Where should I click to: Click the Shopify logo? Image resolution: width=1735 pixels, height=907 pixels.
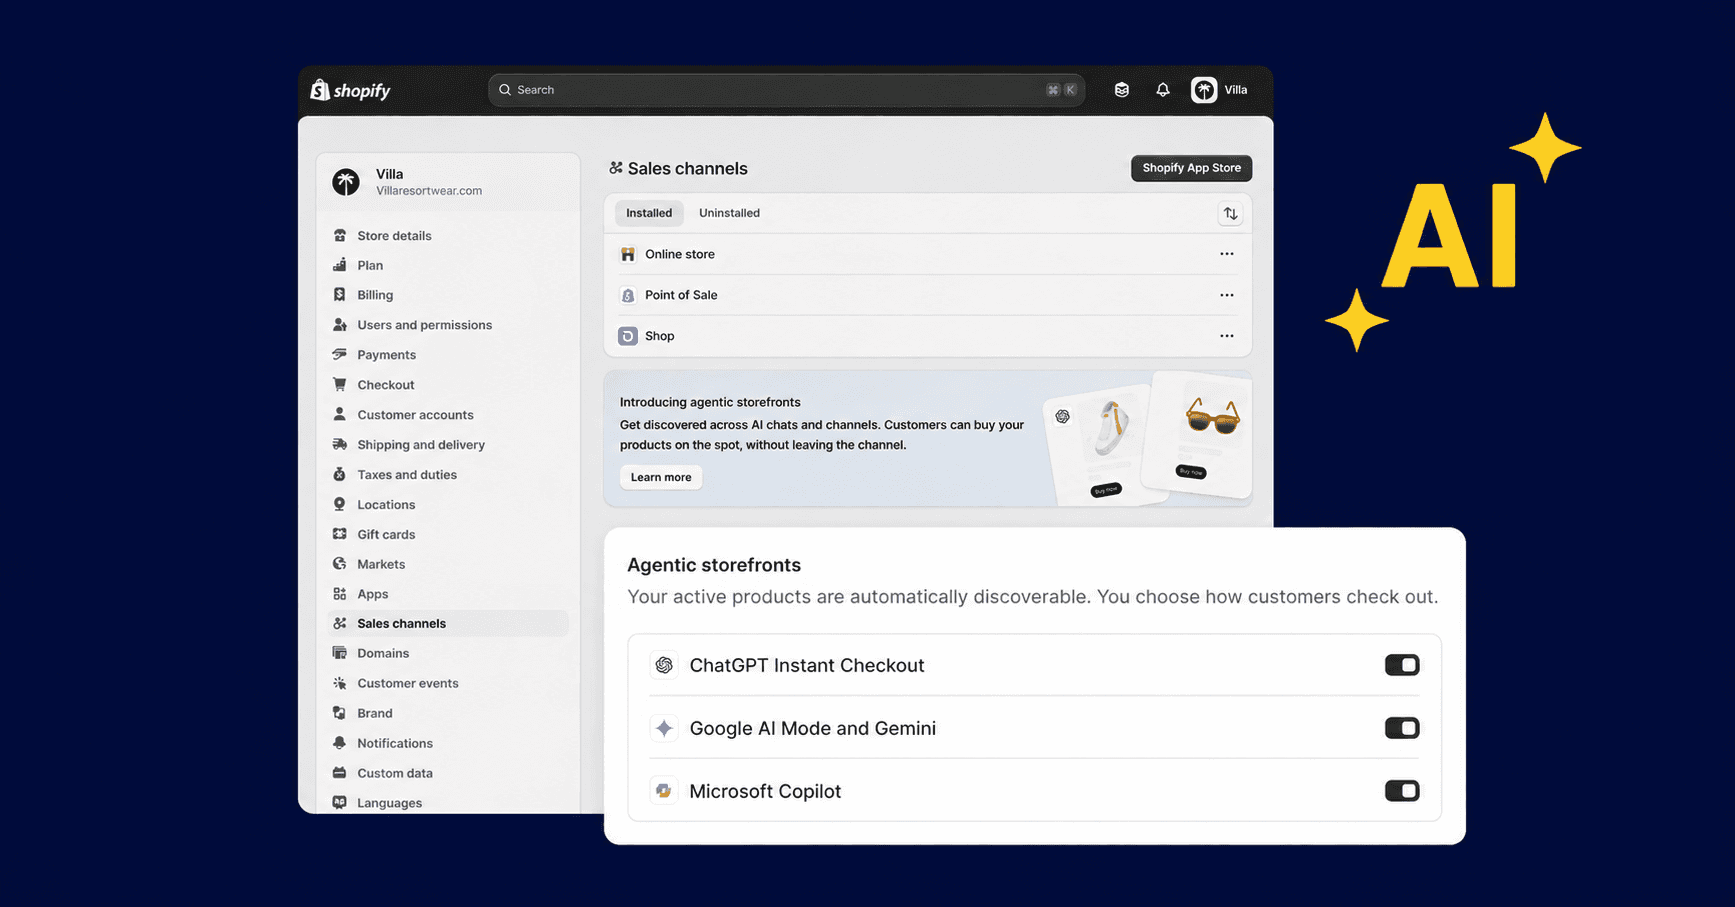point(349,89)
